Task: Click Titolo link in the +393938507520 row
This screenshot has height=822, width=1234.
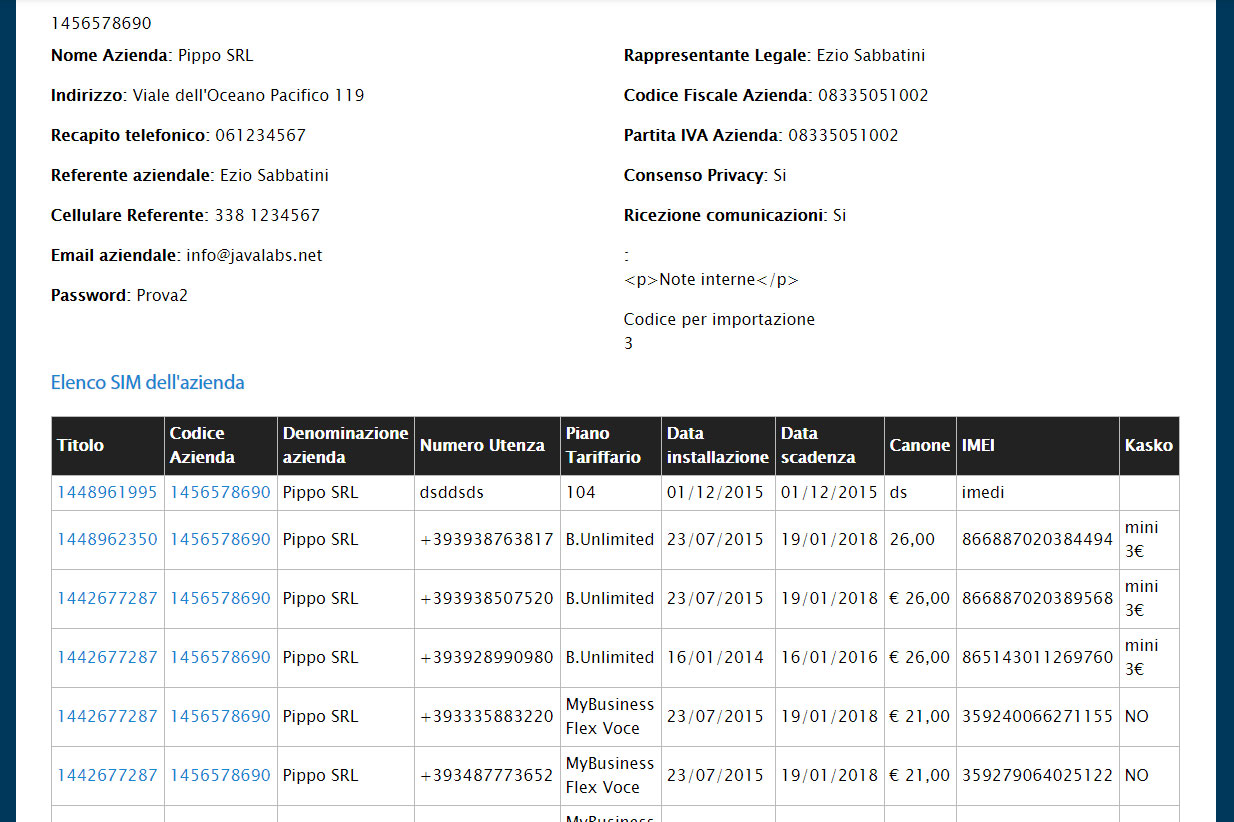Action: click(x=107, y=599)
